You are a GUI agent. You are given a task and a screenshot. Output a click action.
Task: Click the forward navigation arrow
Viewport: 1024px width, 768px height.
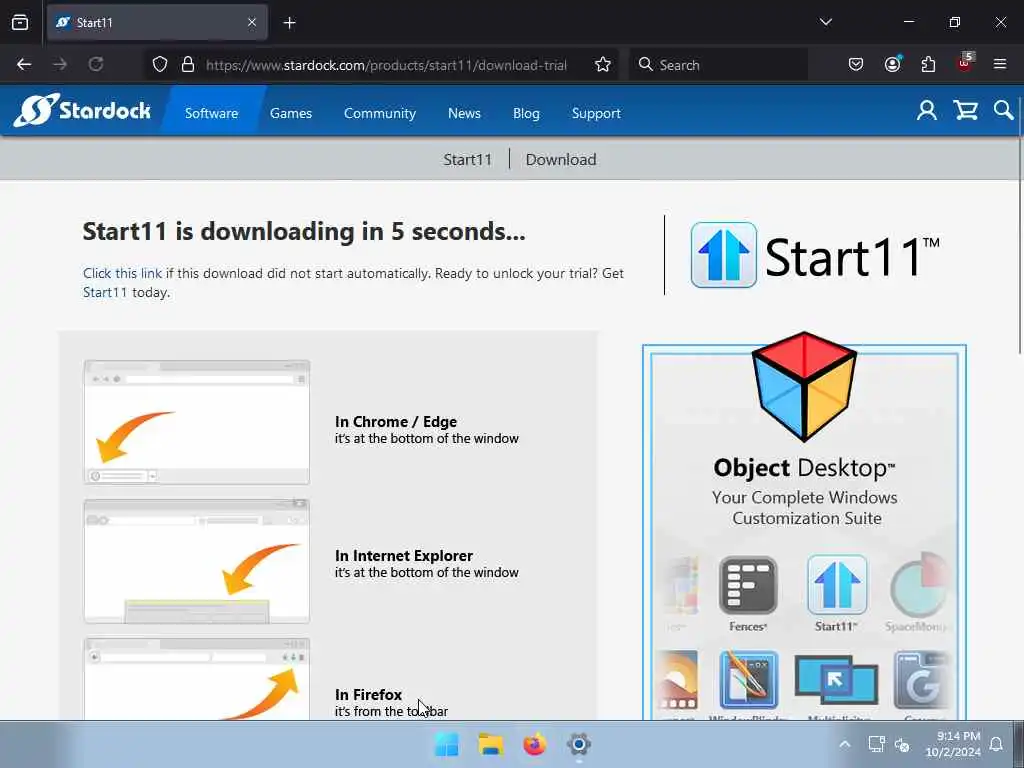pos(60,65)
